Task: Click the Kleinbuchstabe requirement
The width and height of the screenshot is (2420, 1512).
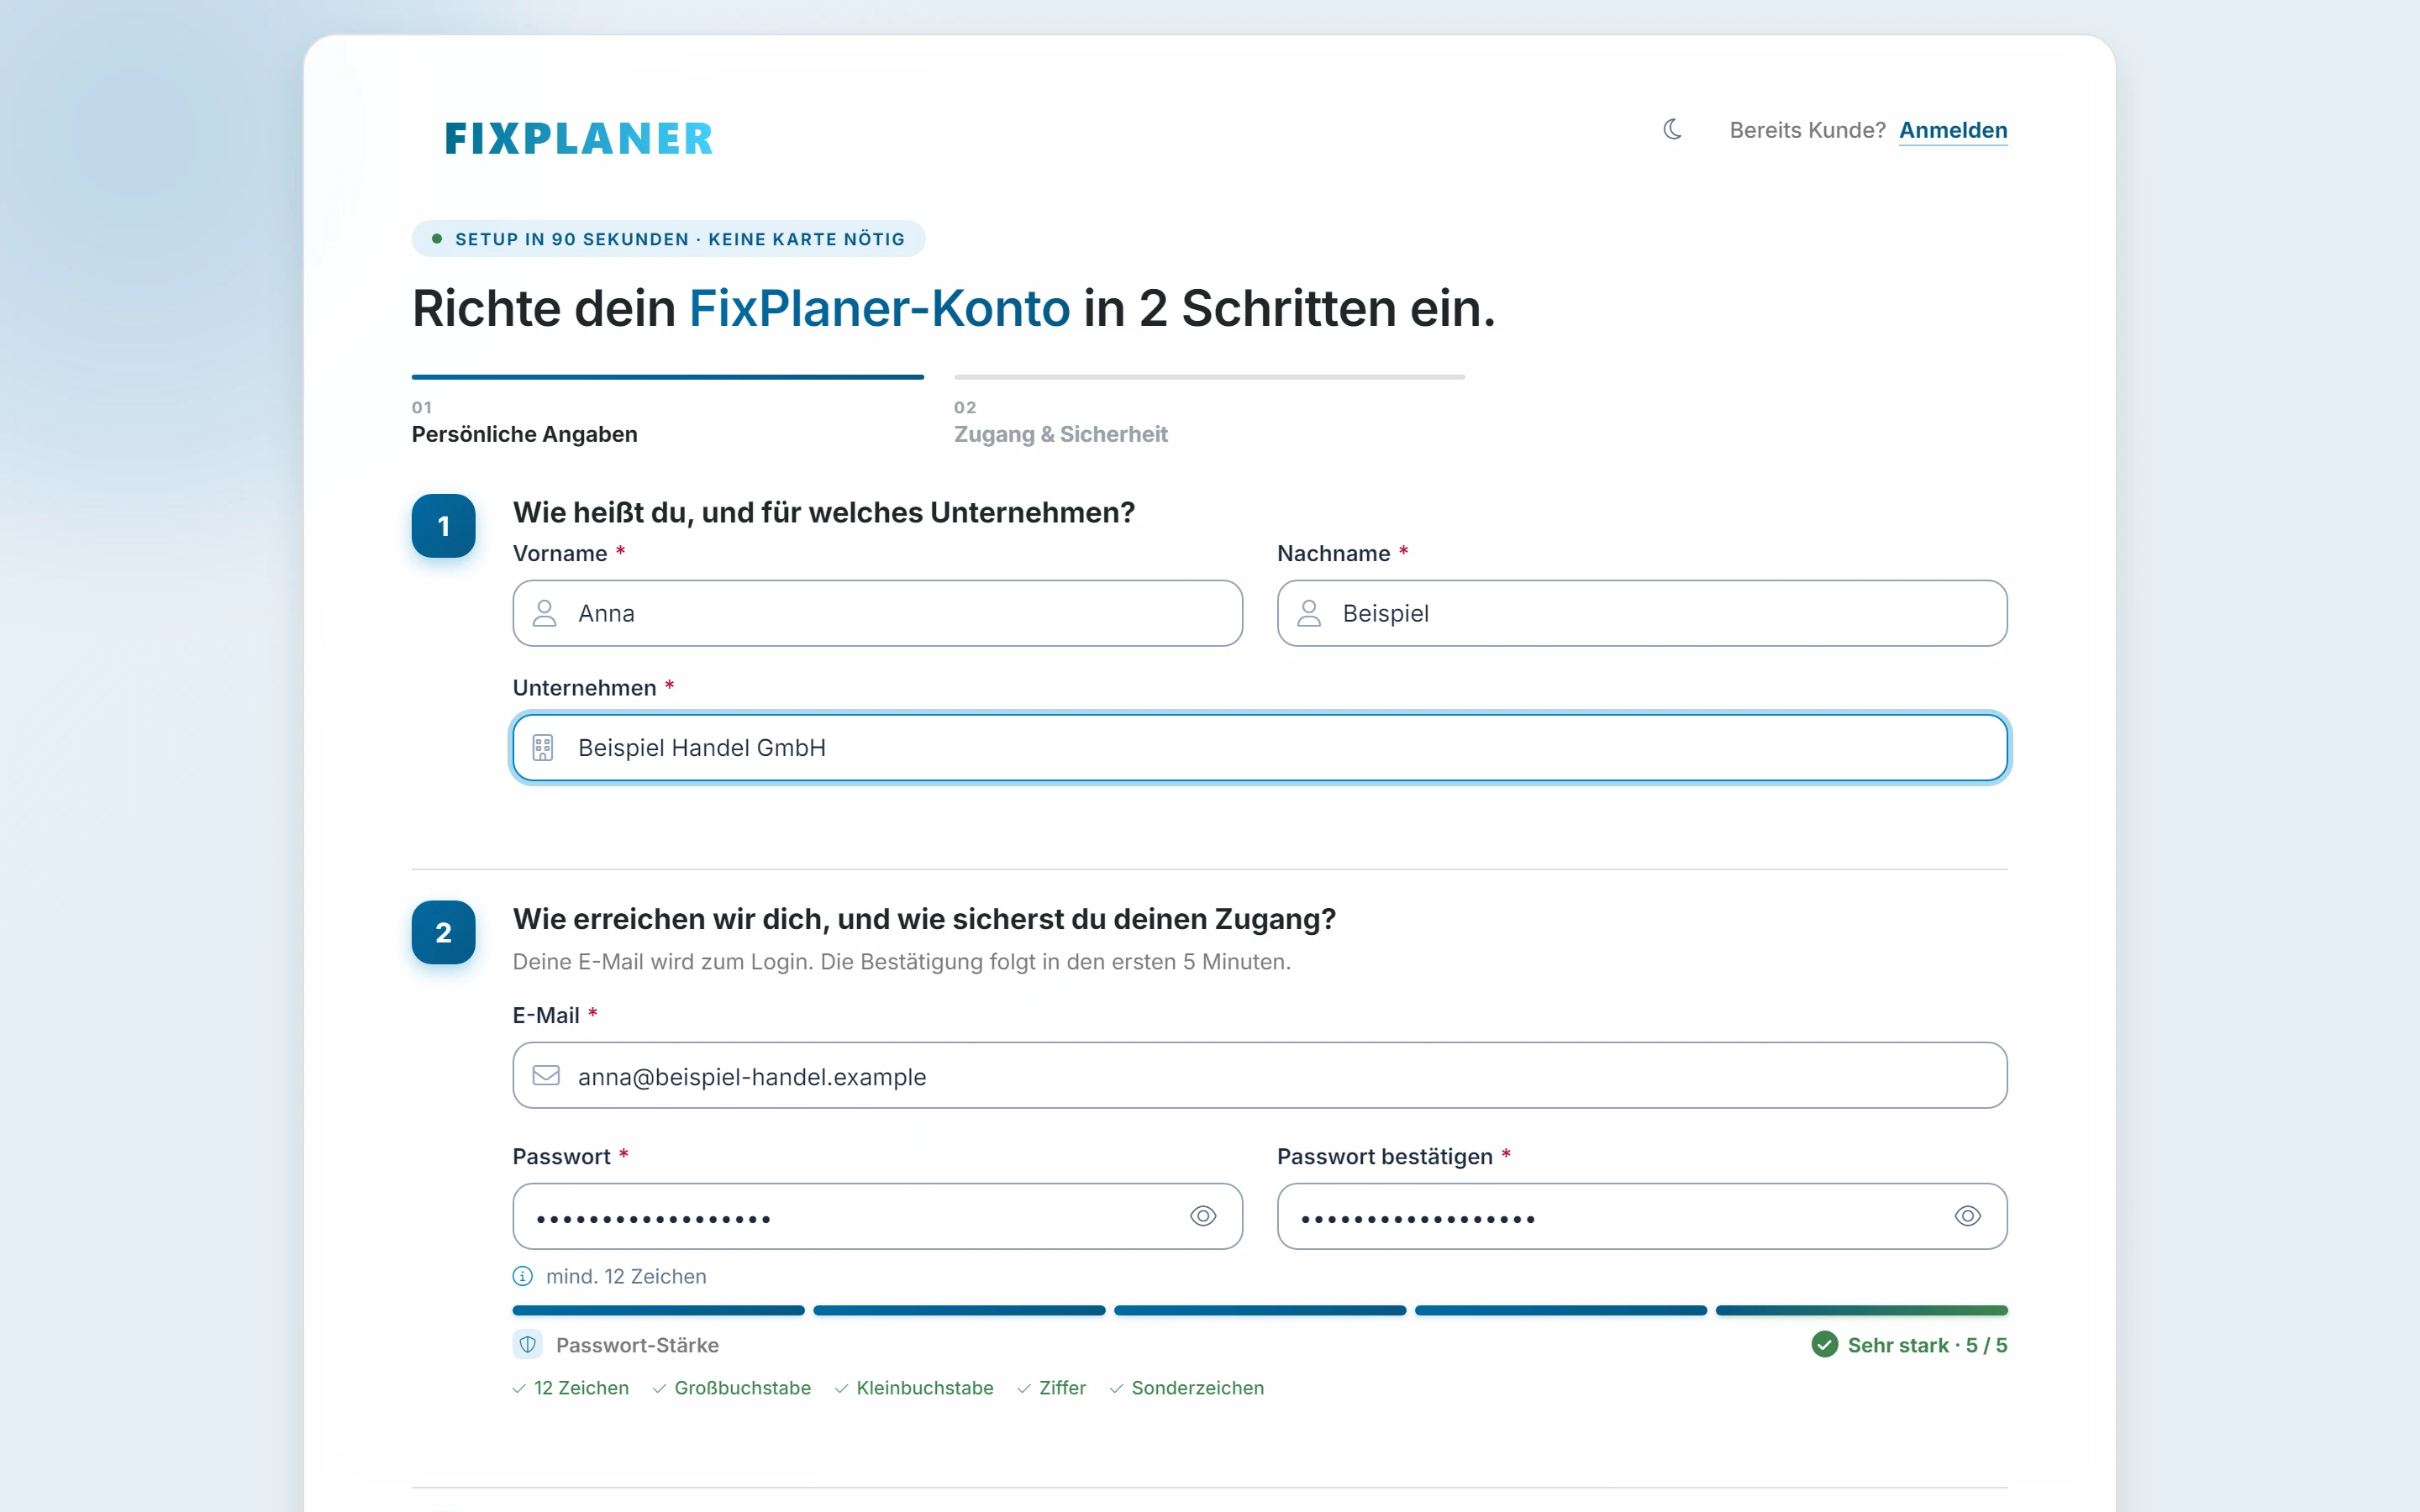Action: tap(914, 1388)
